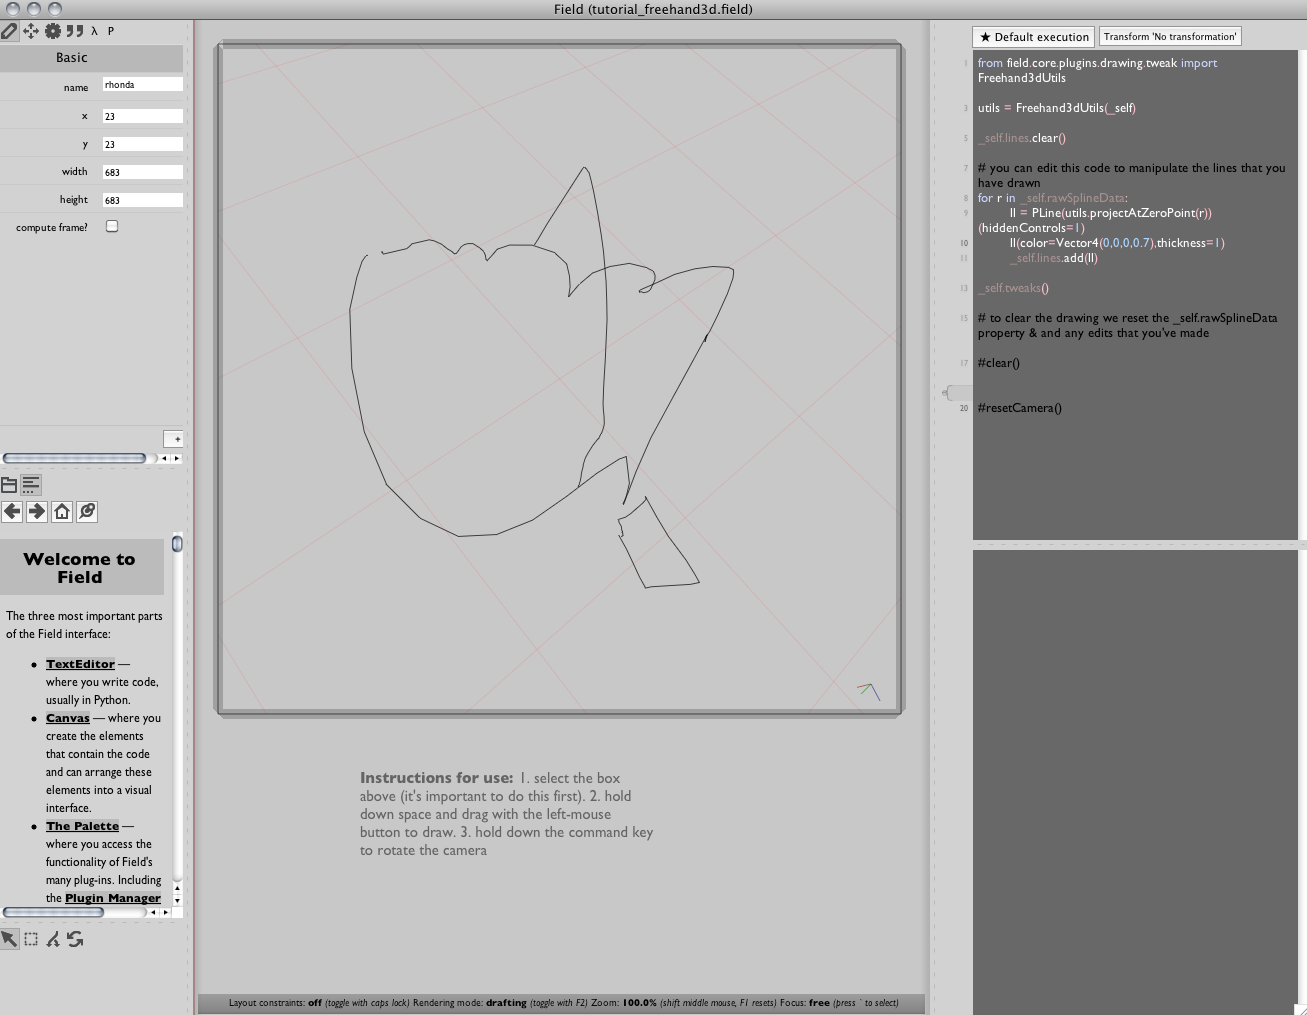1307x1015 pixels.
Task: Toggle the compute frame checkbox
Action: point(112,226)
